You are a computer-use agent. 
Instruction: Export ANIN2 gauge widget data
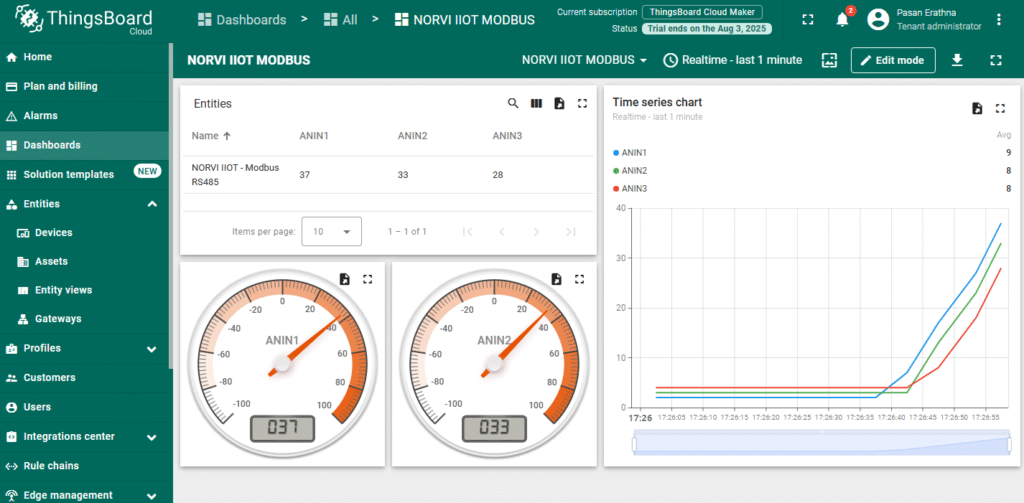[556, 280]
